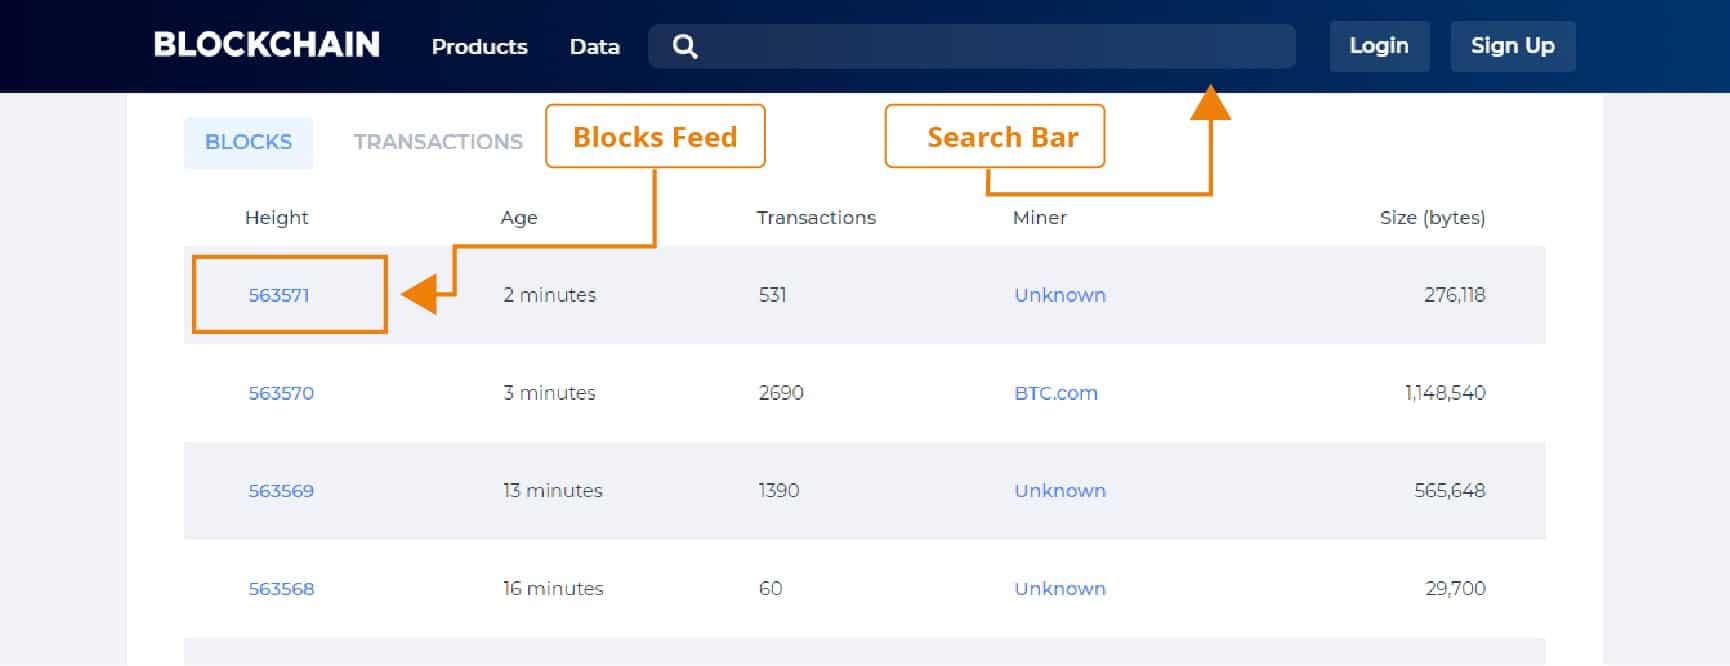The width and height of the screenshot is (1730, 666).
Task: Open block height 563568
Action: (x=281, y=589)
